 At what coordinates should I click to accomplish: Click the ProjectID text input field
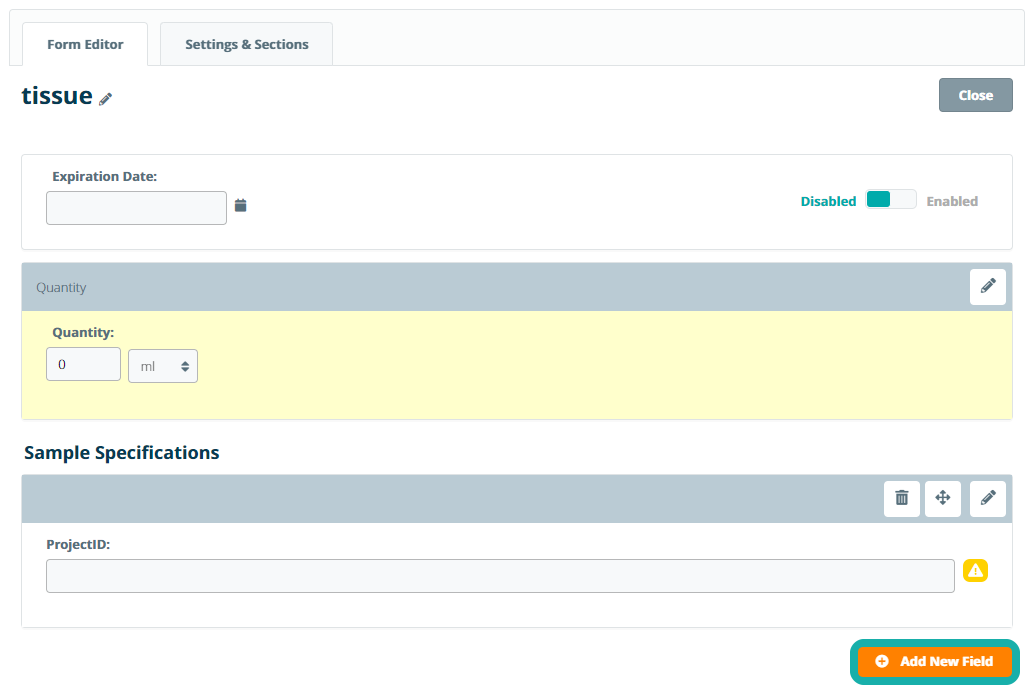click(x=500, y=576)
